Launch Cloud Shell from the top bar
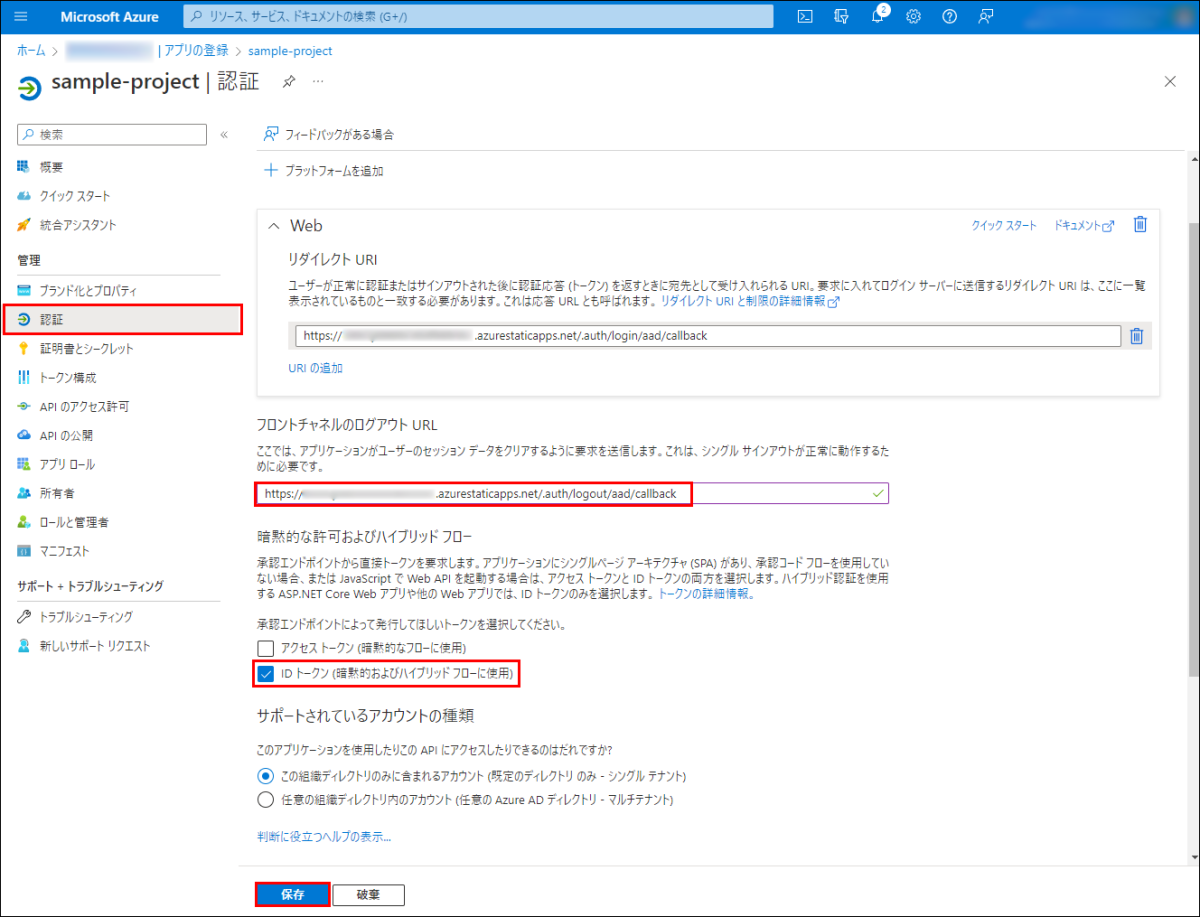Image resolution: width=1200 pixels, height=917 pixels. coord(805,16)
